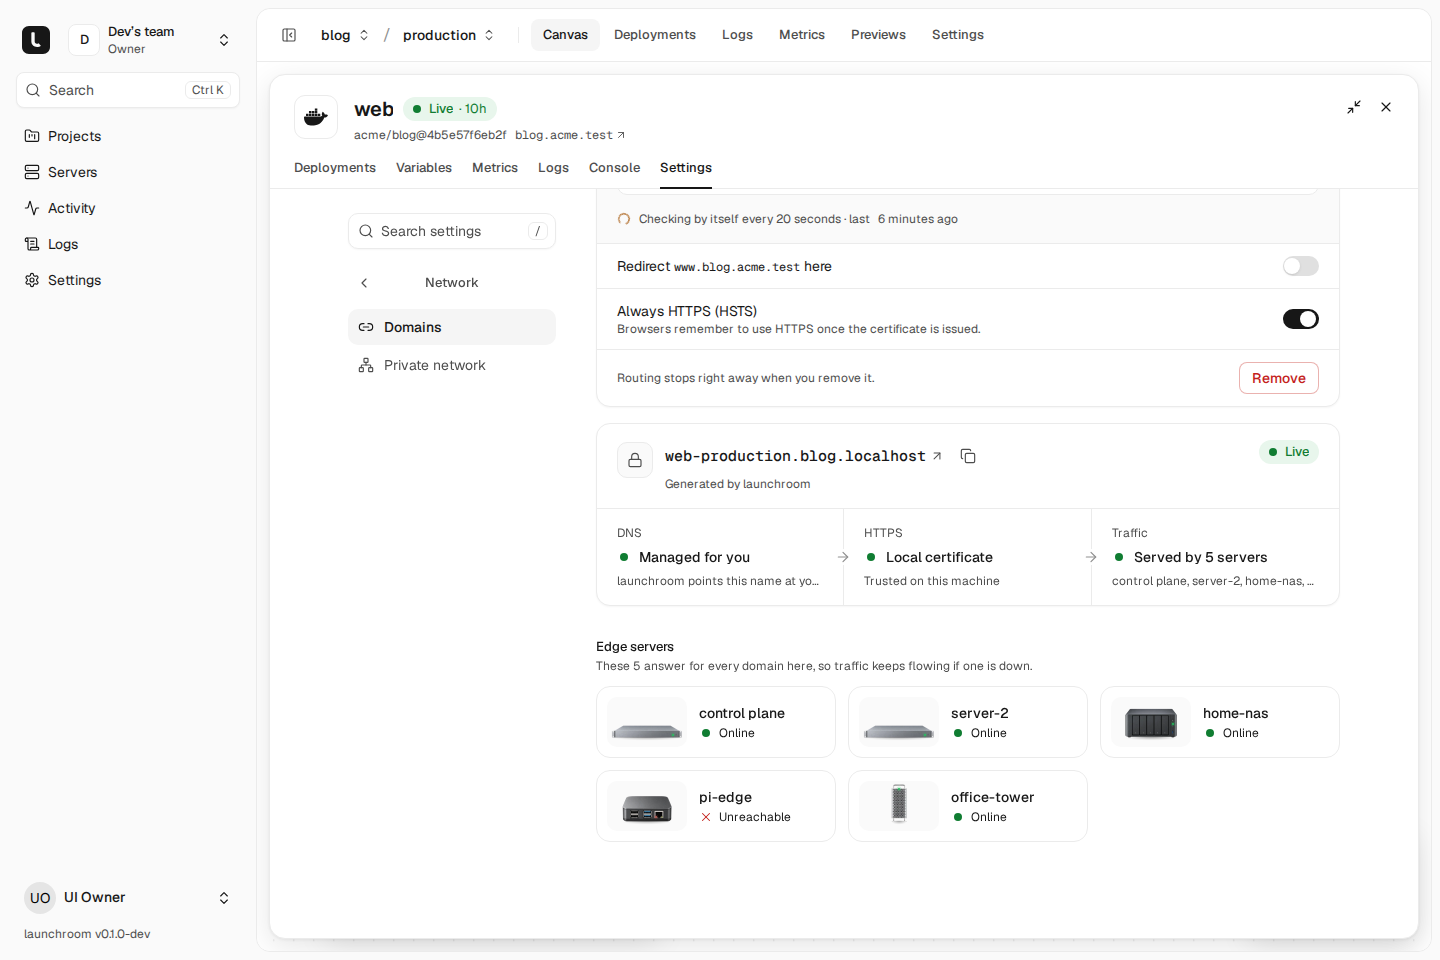Close the web service panel
The height and width of the screenshot is (960, 1440).
tap(1386, 107)
